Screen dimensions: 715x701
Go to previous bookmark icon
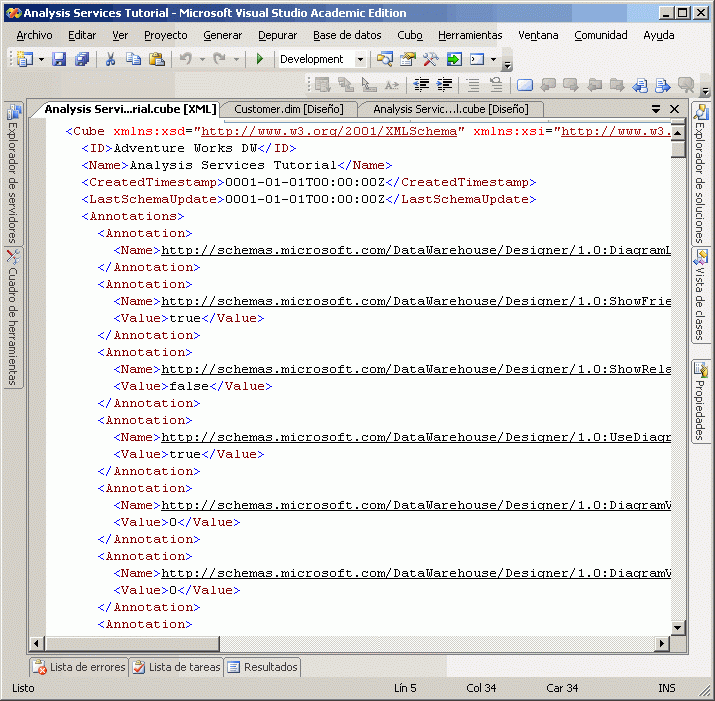[548, 85]
